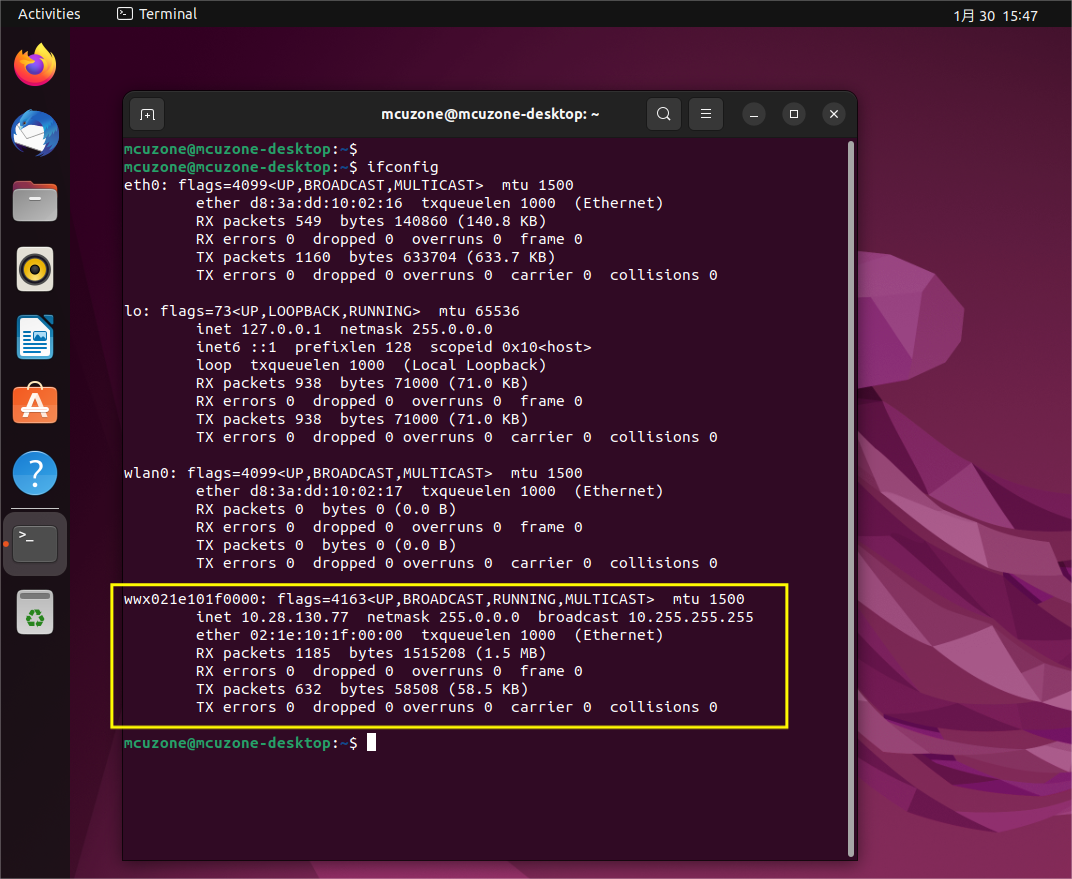This screenshot has width=1072, height=879.
Task: Click 'TX packets 1160' on eth0
Action: pyautogui.click(x=263, y=257)
